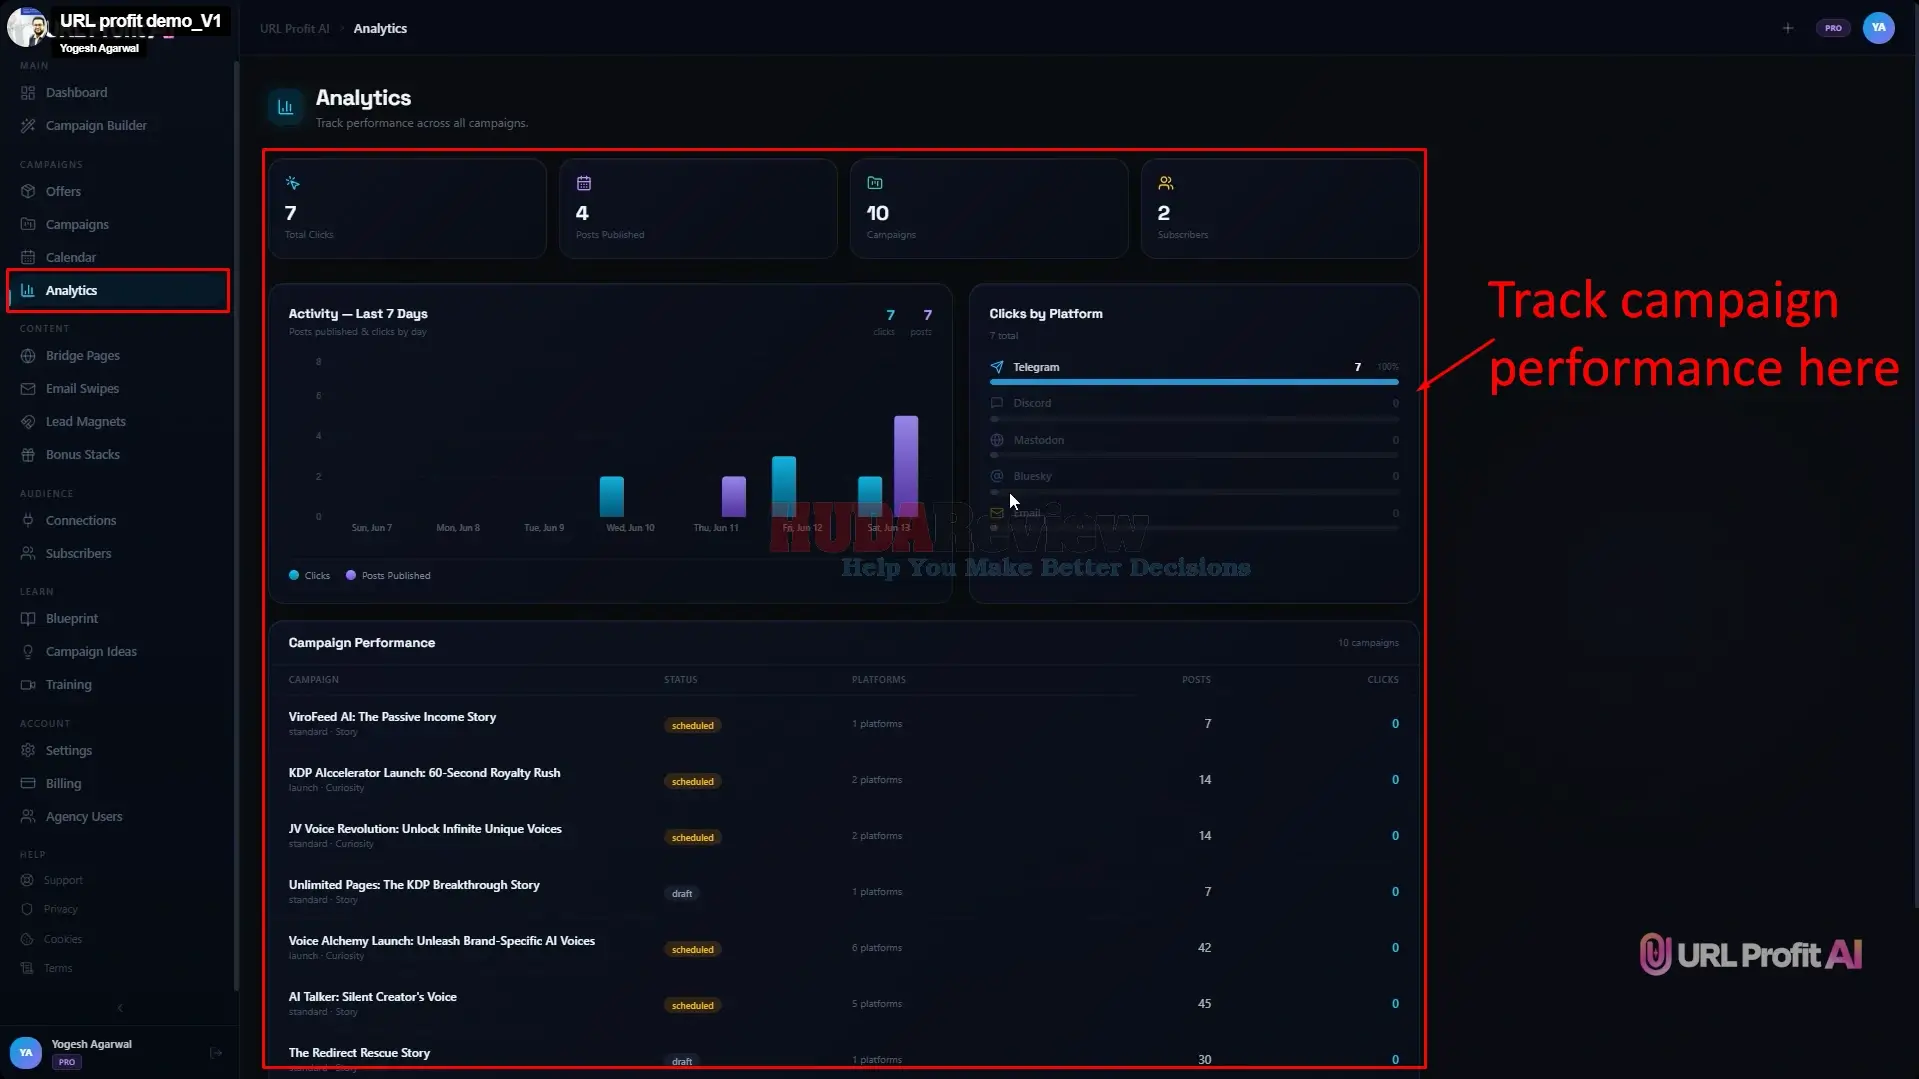Go to the Offers section

coord(63,192)
